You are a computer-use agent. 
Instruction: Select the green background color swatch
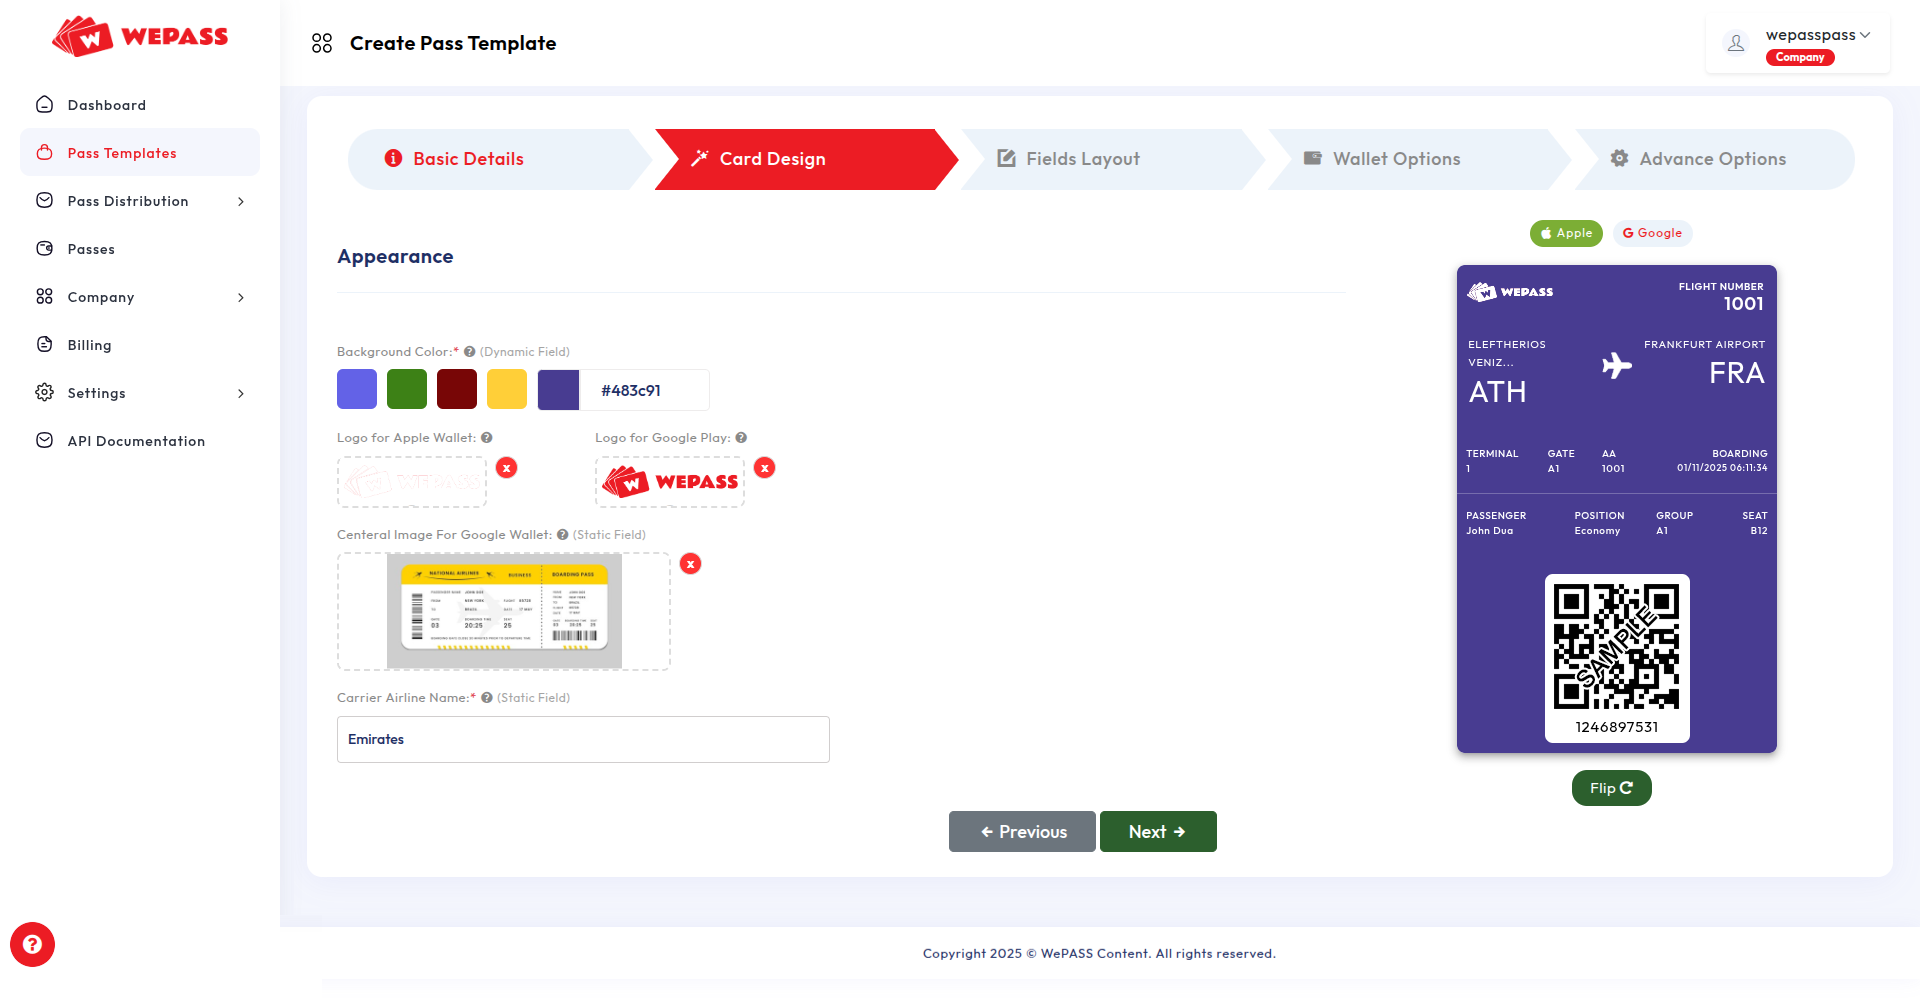click(406, 389)
